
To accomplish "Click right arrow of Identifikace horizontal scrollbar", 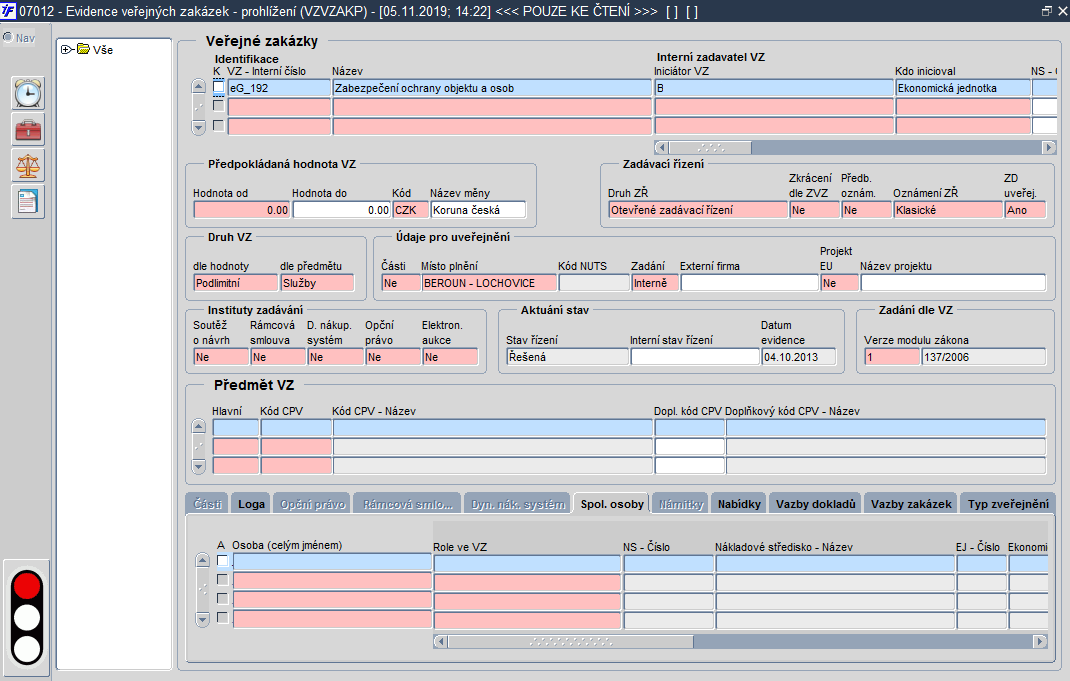I will click(1049, 147).
